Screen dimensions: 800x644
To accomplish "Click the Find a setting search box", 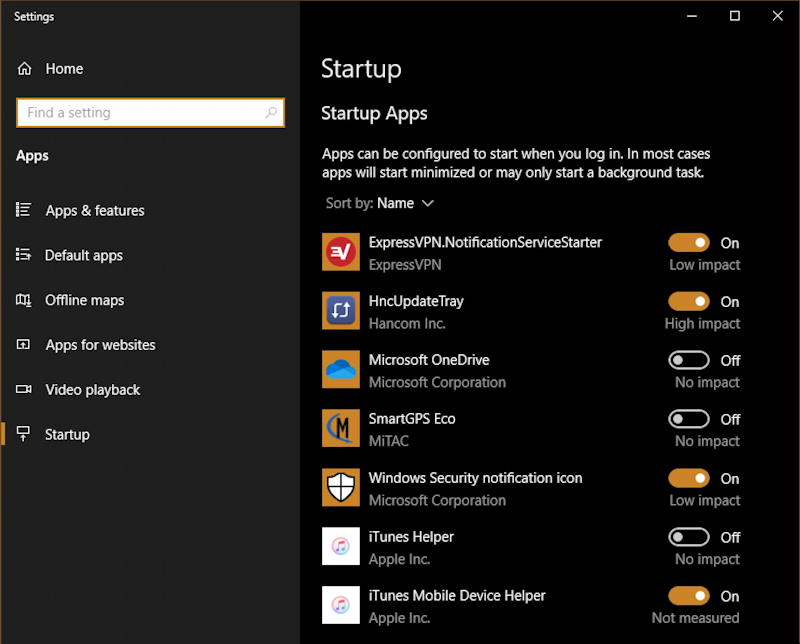I will [140, 113].
